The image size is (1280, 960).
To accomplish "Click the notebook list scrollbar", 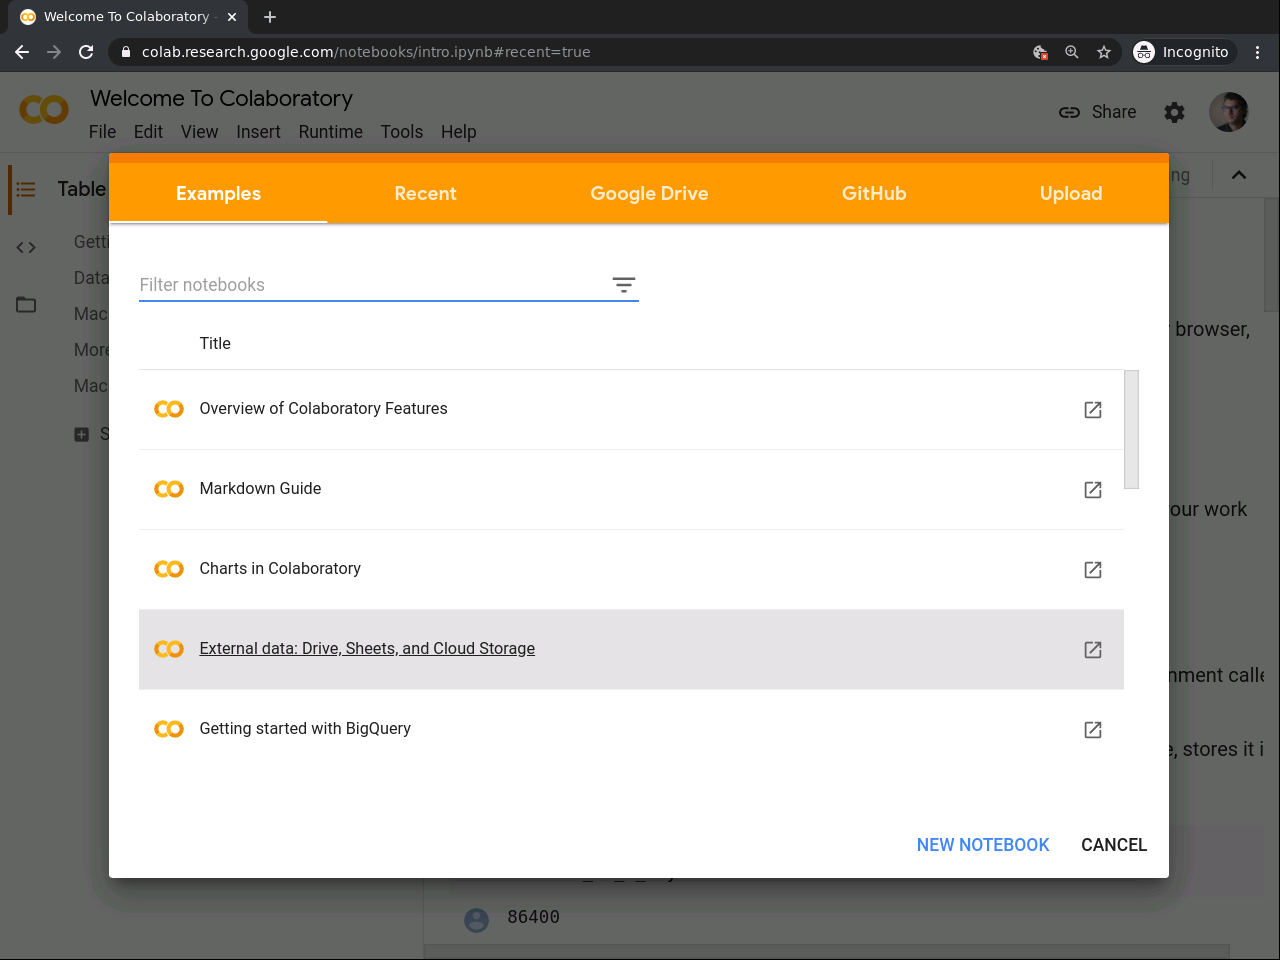I will [x=1131, y=430].
